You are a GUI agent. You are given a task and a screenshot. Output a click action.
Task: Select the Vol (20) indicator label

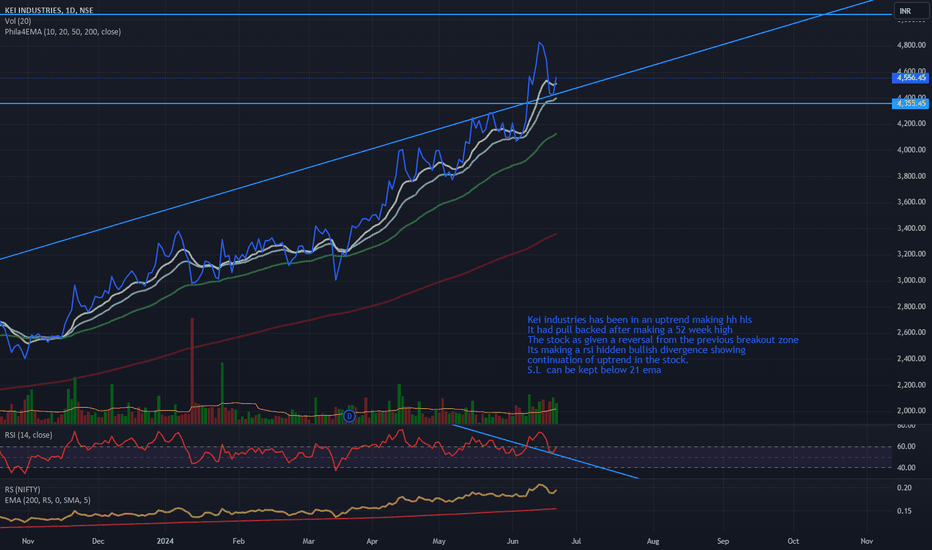tap(18, 21)
